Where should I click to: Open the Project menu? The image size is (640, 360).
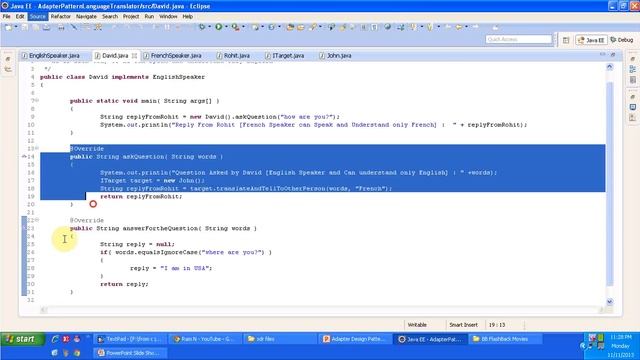click(x=131, y=16)
